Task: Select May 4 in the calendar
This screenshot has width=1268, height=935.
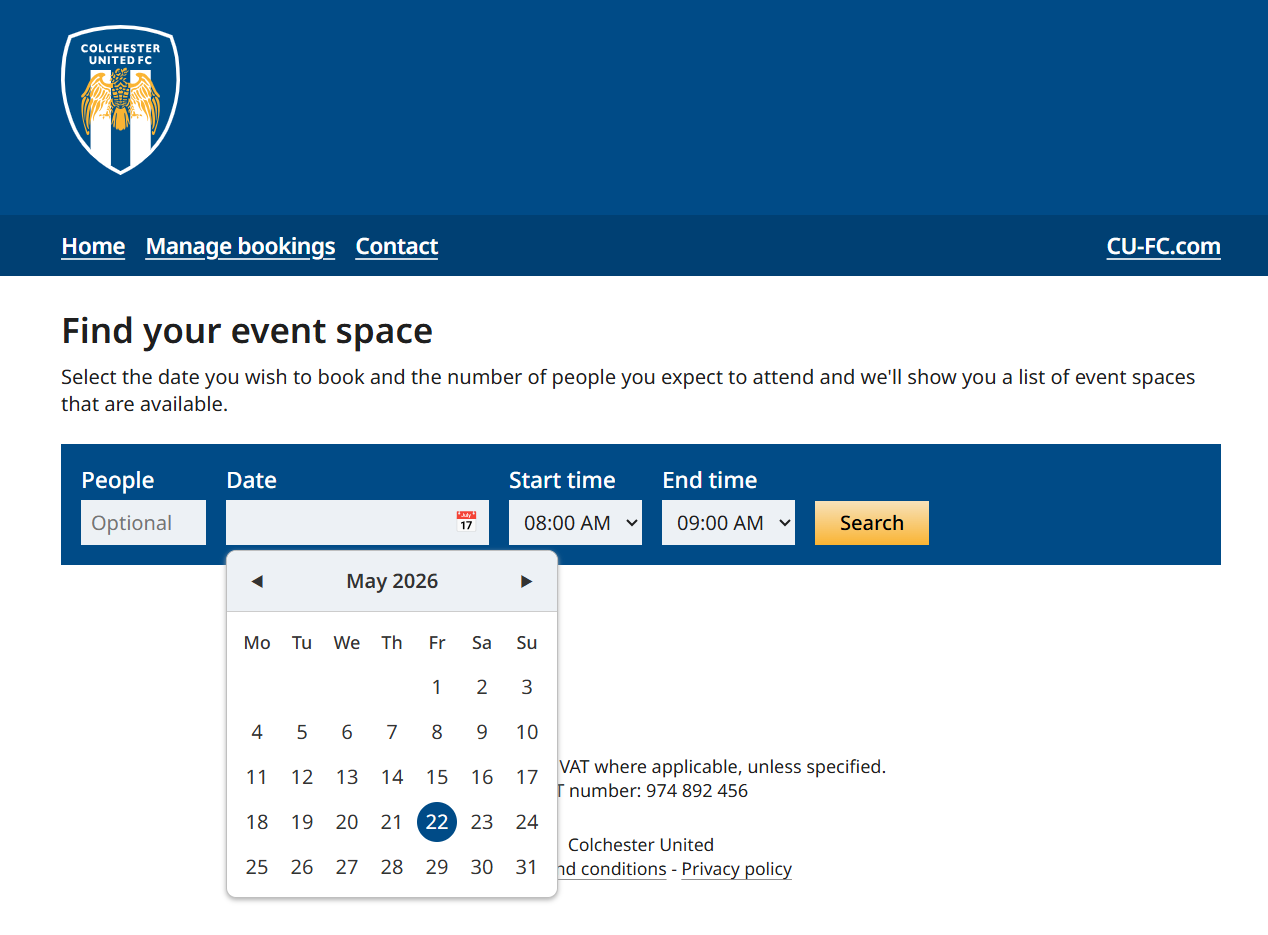Action: click(257, 732)
